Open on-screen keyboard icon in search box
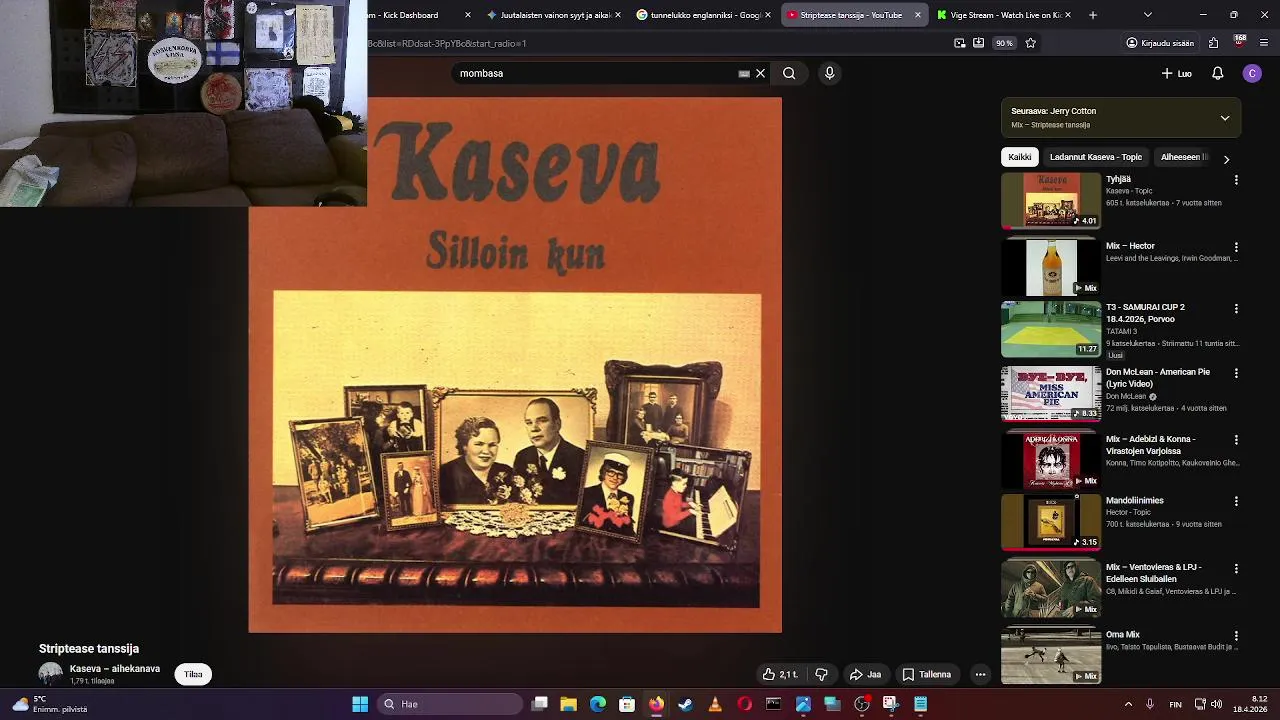This screenshot has width=1280, height=720. click(744, 73)
